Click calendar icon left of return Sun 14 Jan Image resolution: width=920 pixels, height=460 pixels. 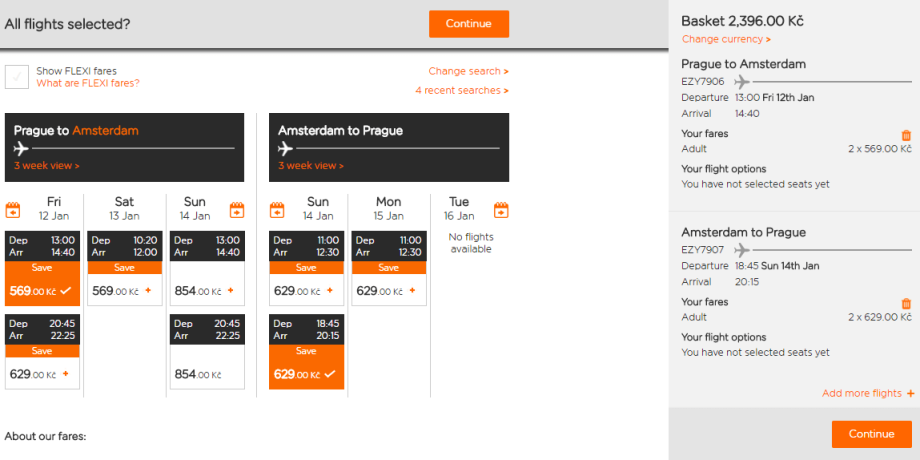pyautogui.click(x=277, y=210)
